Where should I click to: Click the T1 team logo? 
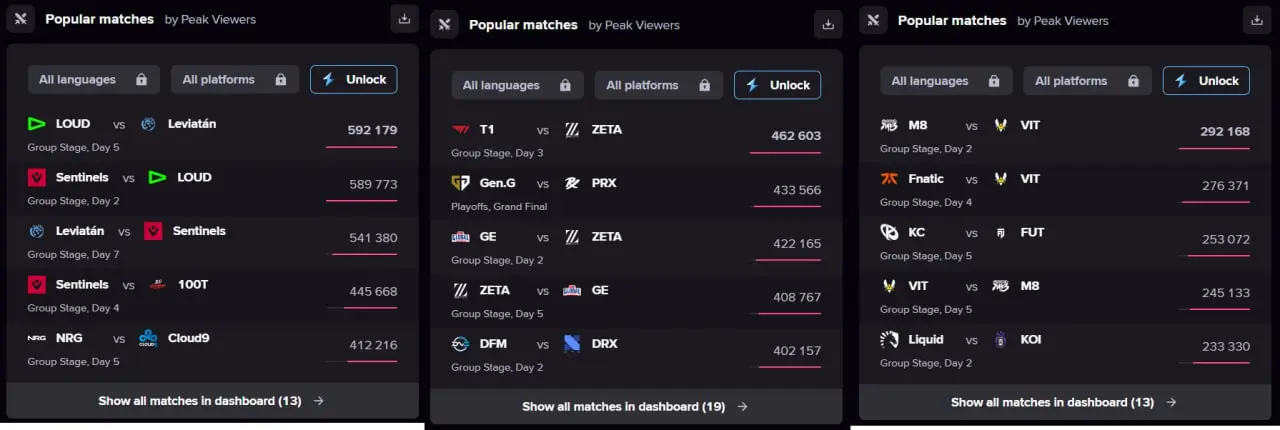pos(460,130)
